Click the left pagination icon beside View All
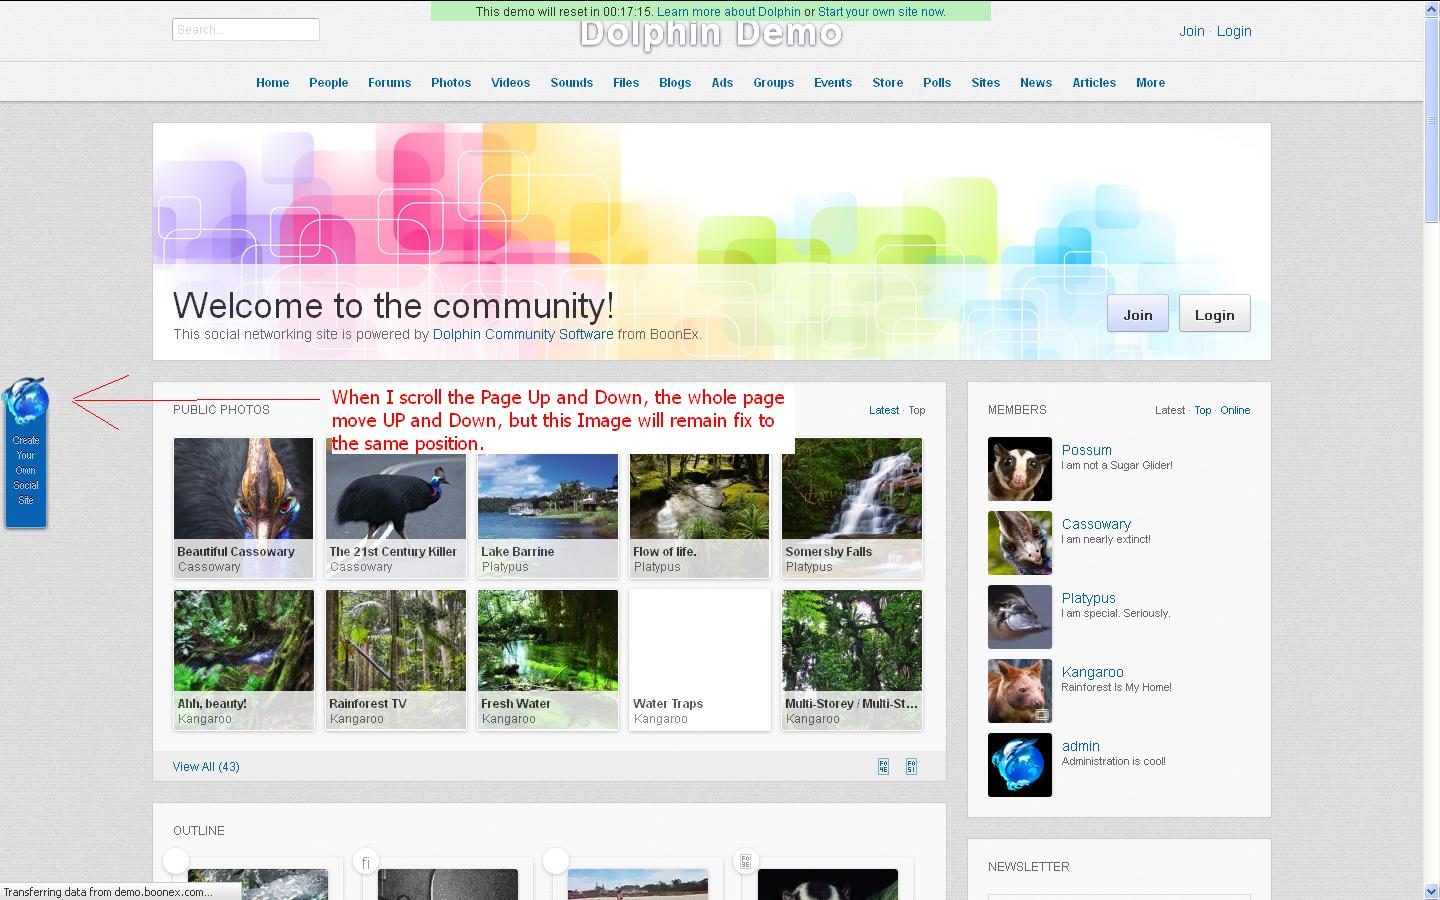The height and width of the screenshot is (900, 1440). 883,767
